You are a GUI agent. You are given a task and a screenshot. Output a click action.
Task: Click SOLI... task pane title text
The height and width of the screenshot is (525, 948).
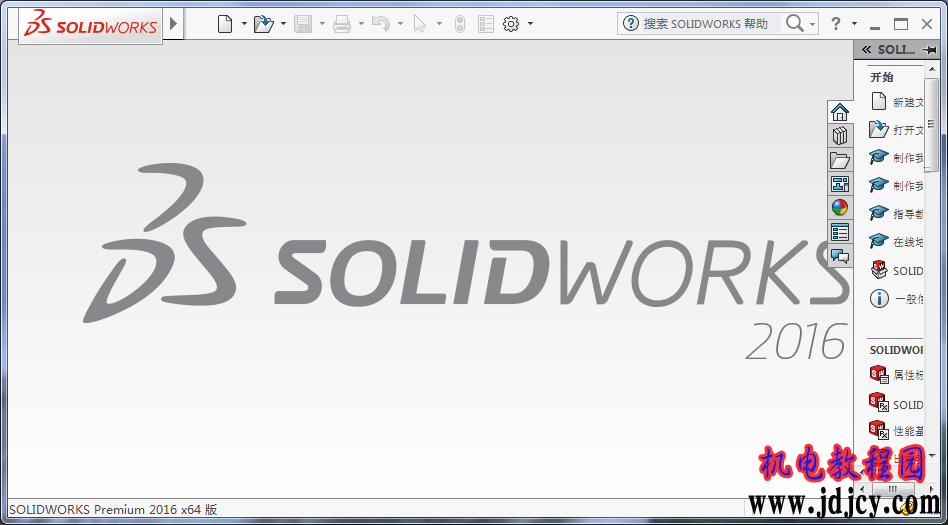pos(897,50)
